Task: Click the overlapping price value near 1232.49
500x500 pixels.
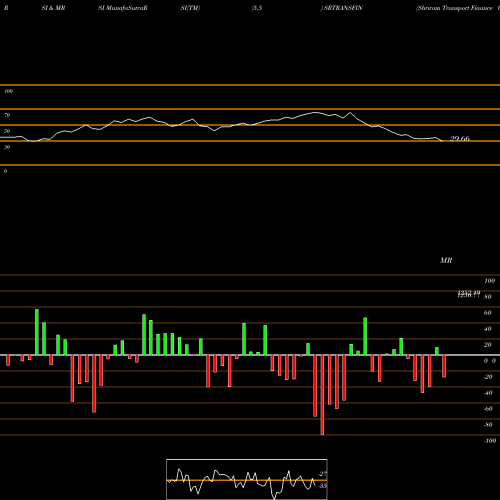Action: 469,294
